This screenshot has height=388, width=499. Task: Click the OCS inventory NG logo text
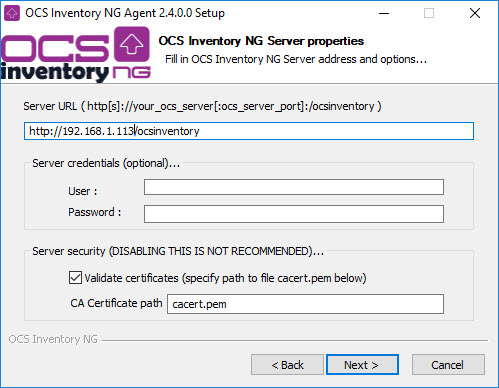click(75, 55)
